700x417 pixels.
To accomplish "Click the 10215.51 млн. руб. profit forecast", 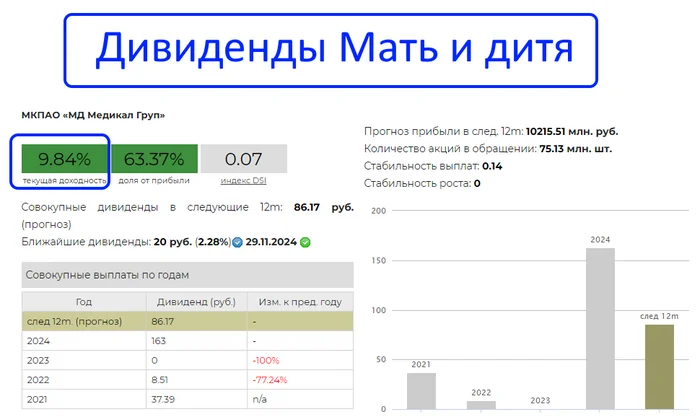I will tap(572, 132).
